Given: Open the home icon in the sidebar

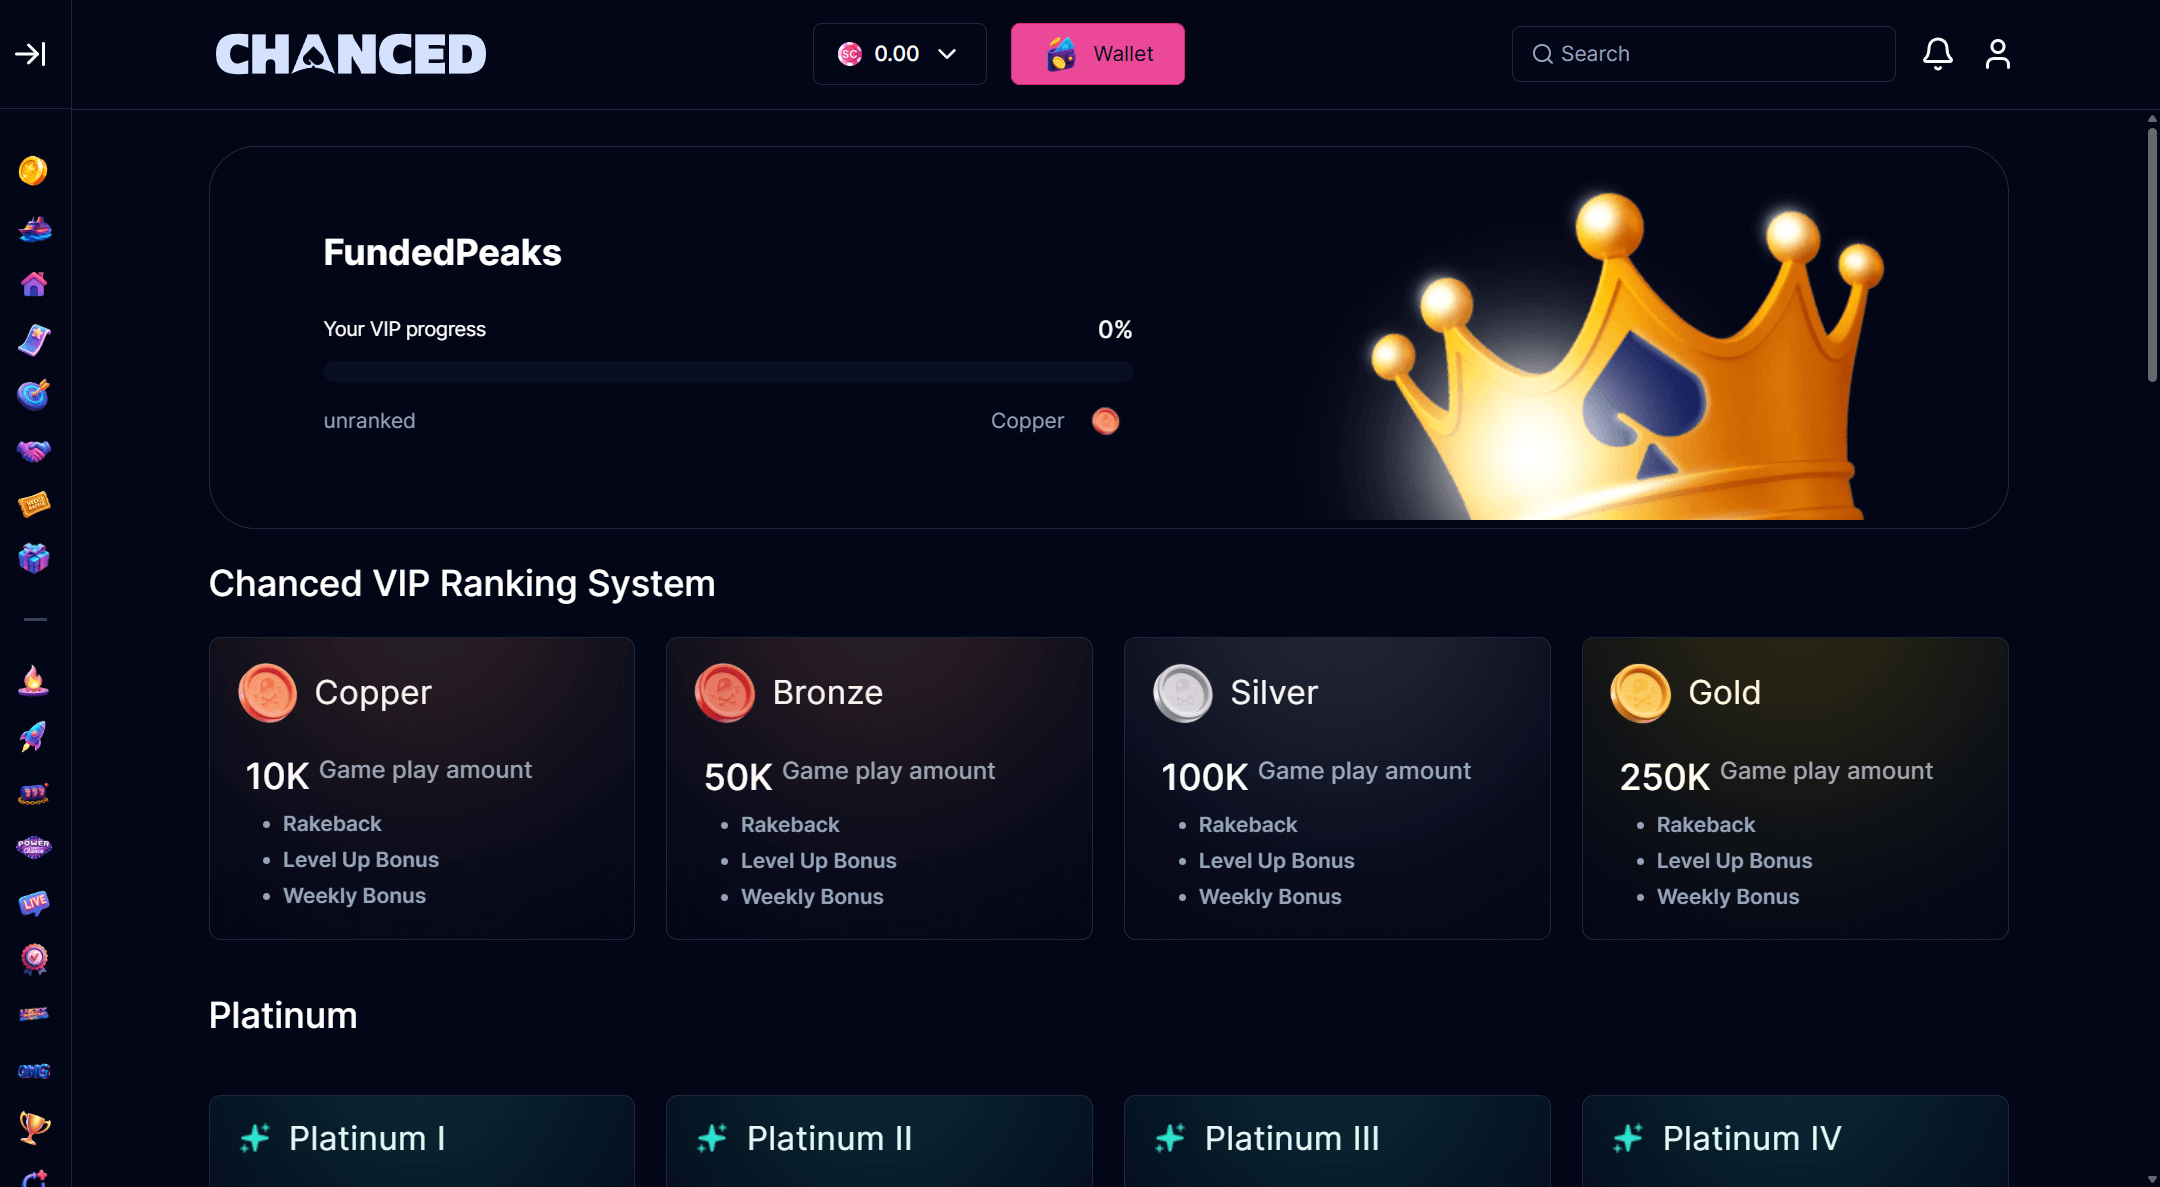Looking at the screenshot, I should (x=34, y=284).
